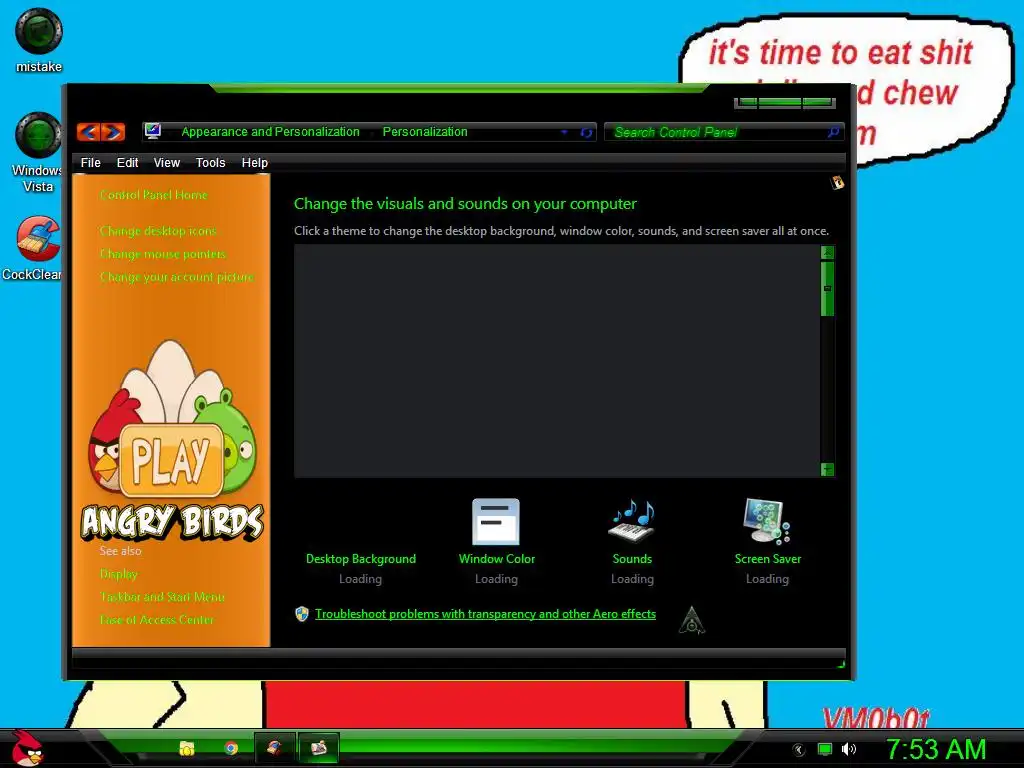
Task: Select the Personalization breadcrumb
Action: 425,132
